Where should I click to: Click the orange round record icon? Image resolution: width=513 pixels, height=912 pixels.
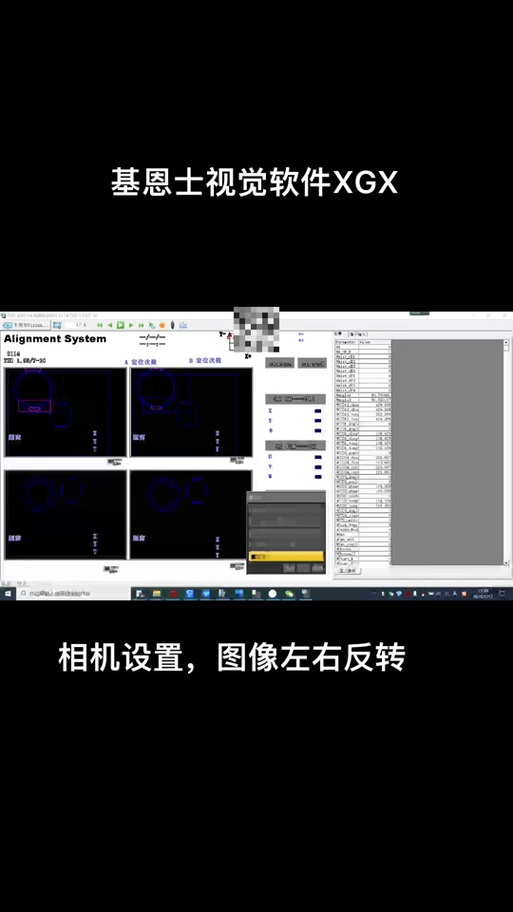162,325
